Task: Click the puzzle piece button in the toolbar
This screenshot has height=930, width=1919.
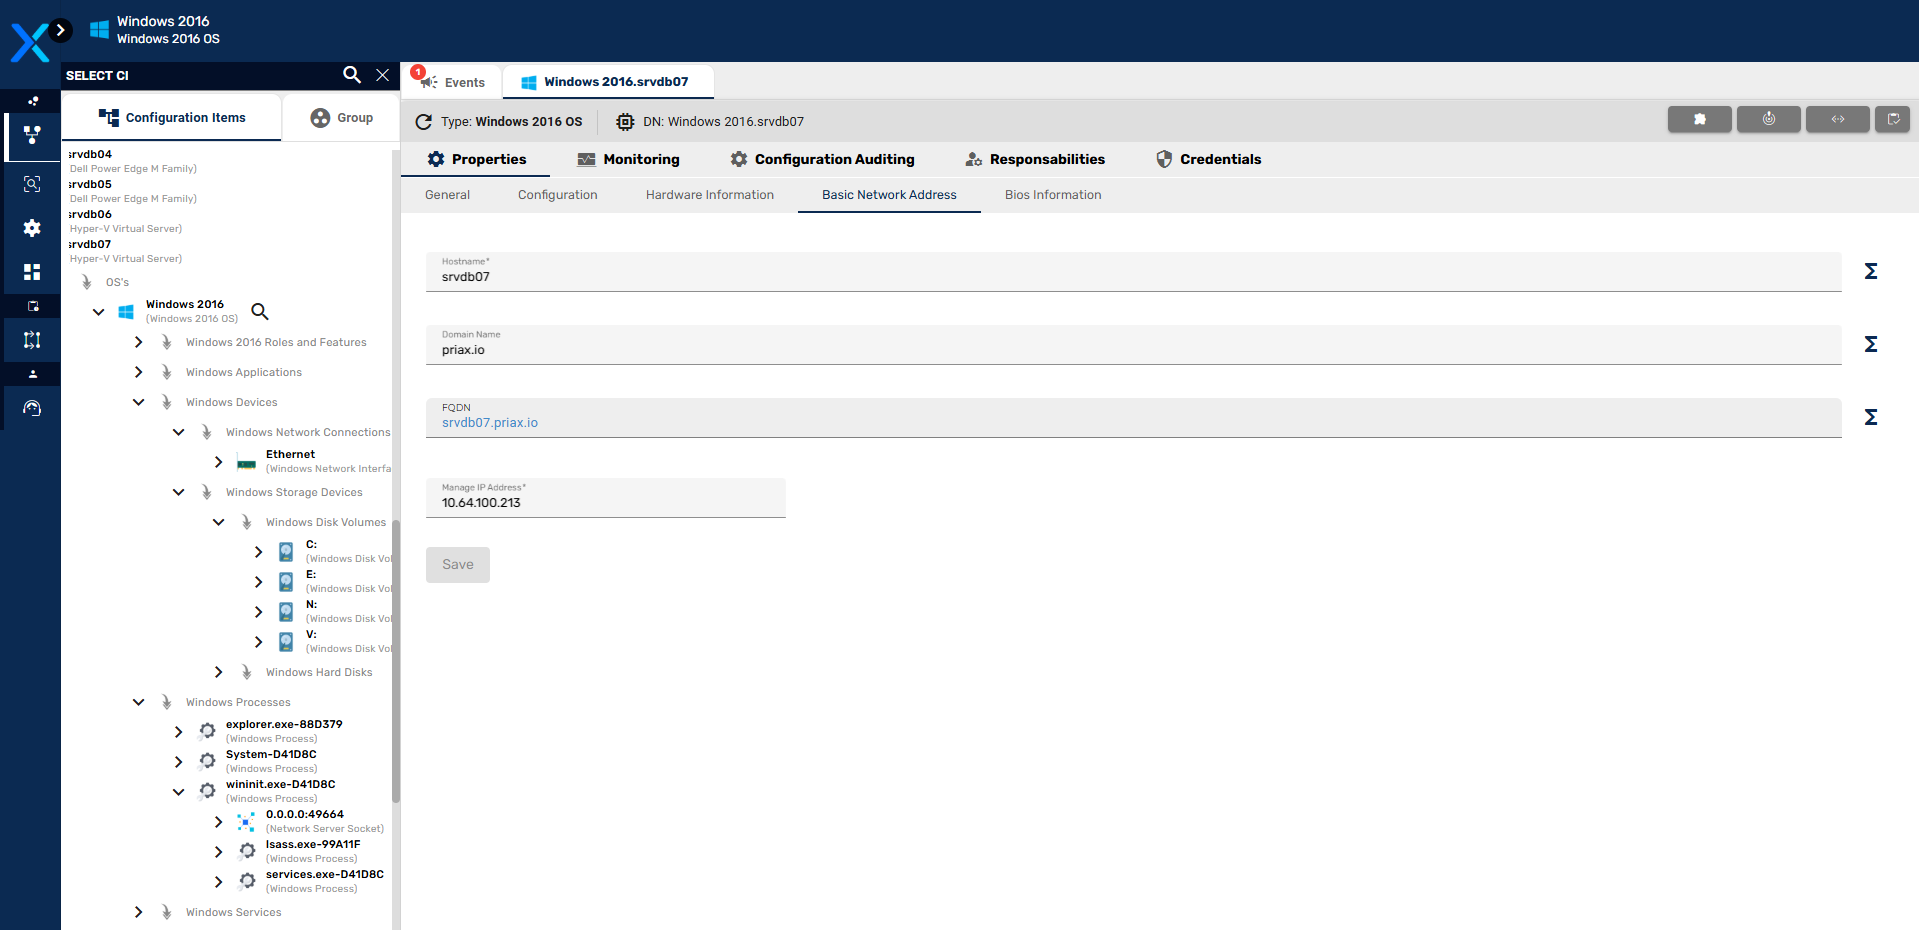Action: click(x=1699, y=120)
